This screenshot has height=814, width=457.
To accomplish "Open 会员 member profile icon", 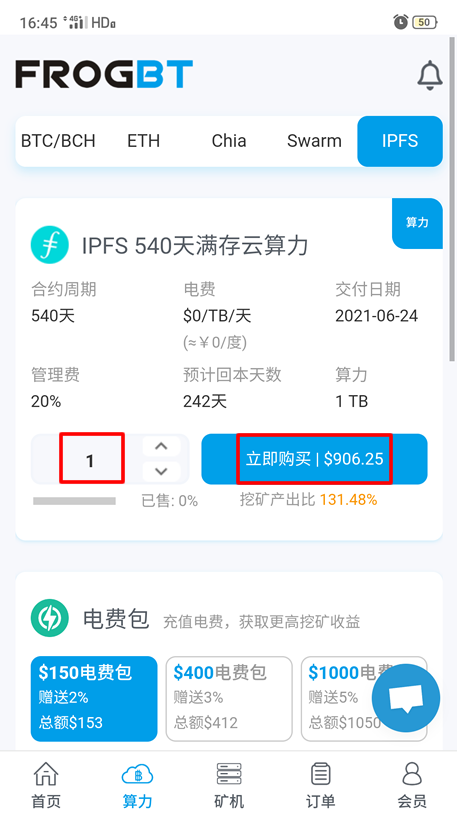I will point(412,775).
